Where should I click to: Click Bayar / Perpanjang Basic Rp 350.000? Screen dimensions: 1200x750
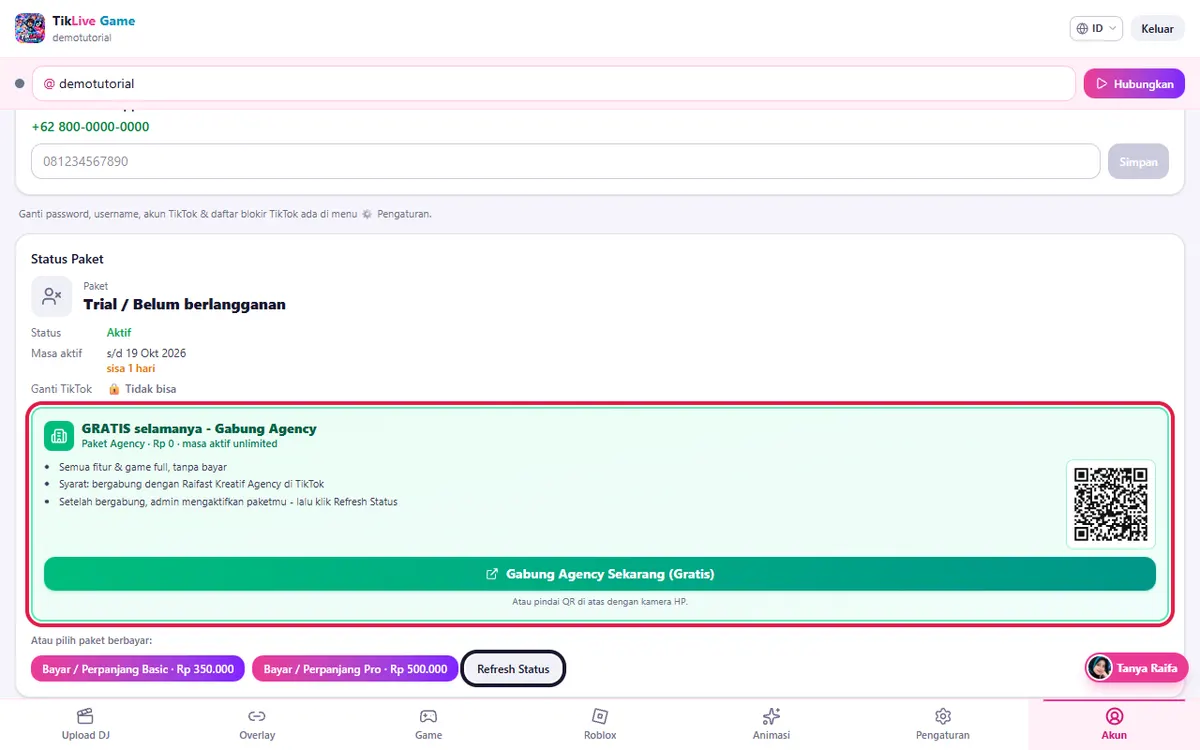tap(138, 669)
